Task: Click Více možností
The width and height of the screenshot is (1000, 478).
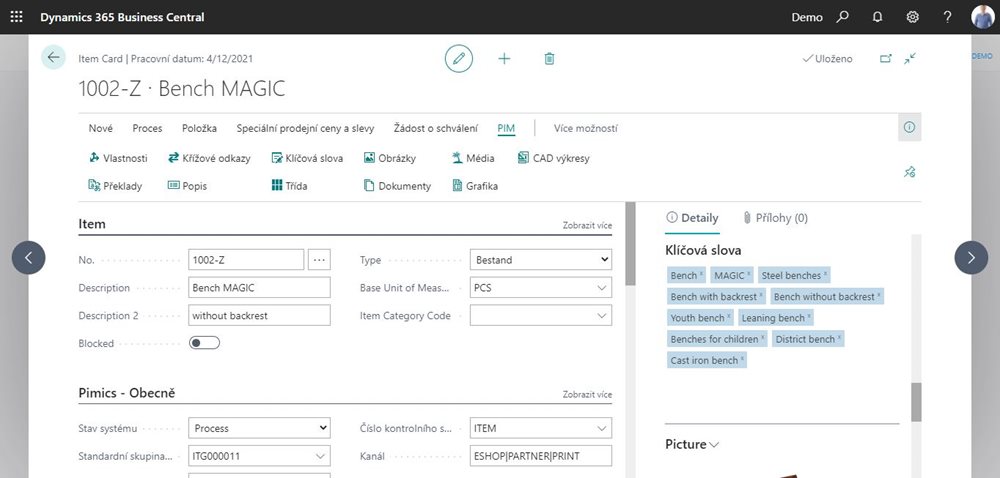Action: pyautogui.click(x=585, y=128)
